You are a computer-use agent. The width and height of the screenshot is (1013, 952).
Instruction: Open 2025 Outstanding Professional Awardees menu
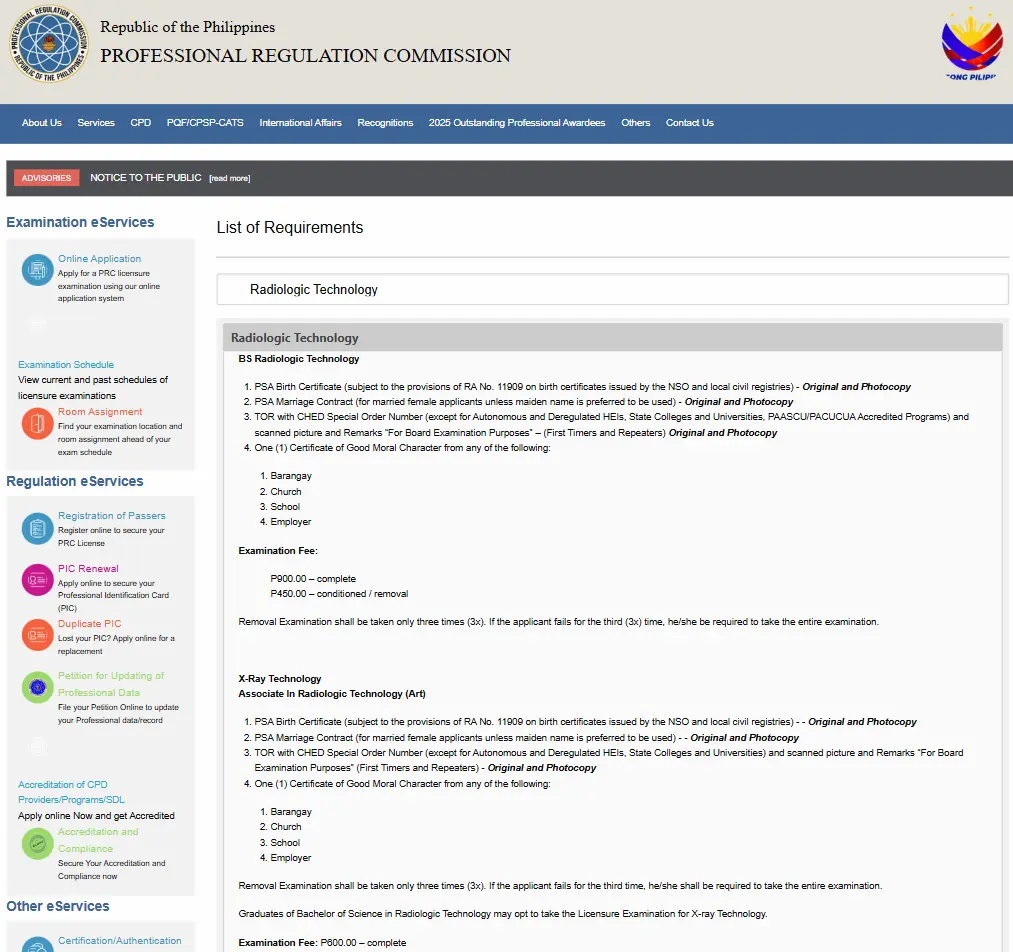[x=517, y=123]
